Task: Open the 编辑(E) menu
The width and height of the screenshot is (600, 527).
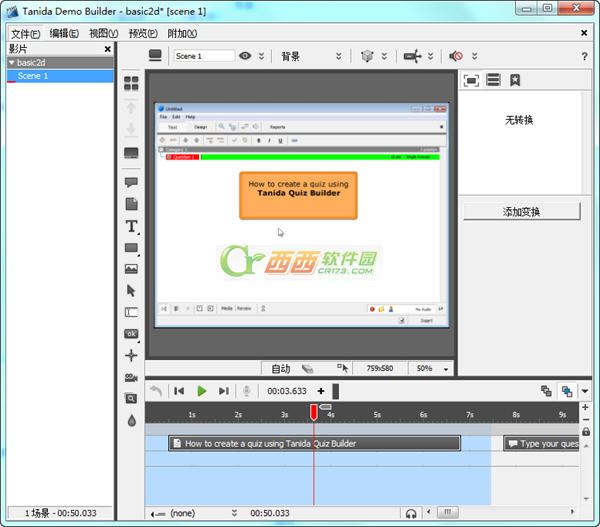Action: click(64, 34)
